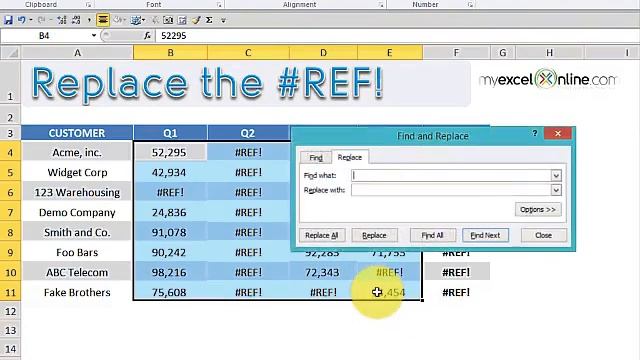640x360 pixels.
Task: Click the Q2 header cell
Action: point(248,133)
